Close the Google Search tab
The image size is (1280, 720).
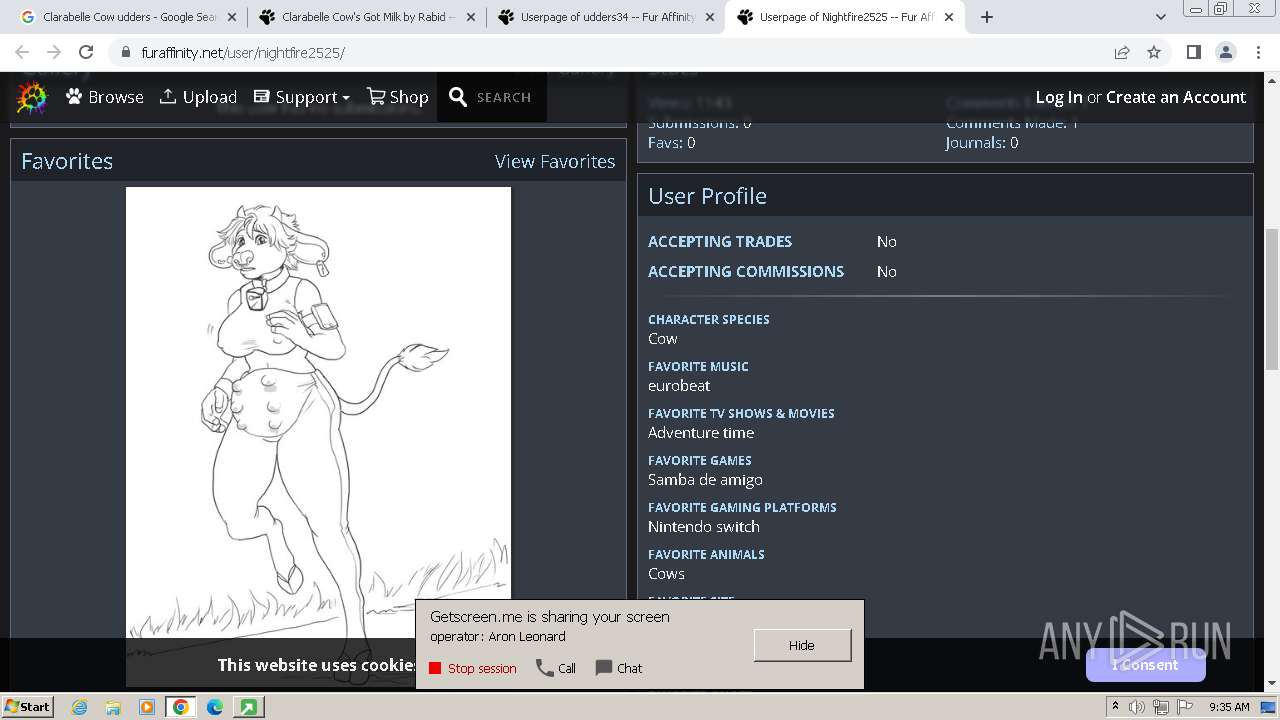[x=233, y=17]
